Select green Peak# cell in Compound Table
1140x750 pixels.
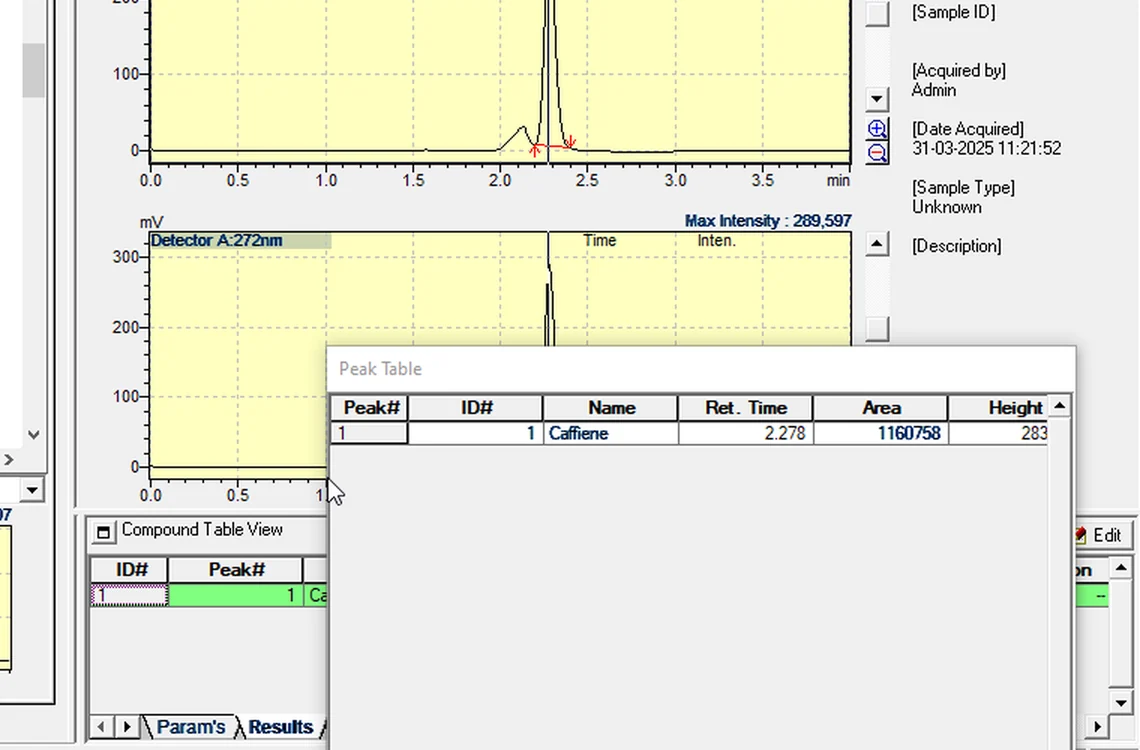pos(236,595)
